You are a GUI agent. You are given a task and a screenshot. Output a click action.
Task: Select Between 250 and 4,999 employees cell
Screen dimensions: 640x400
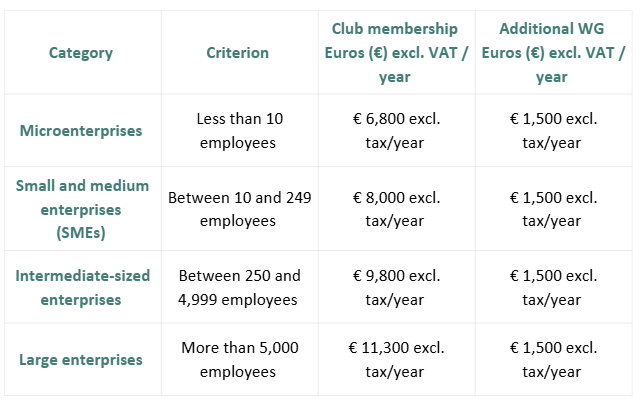(239, 287)
